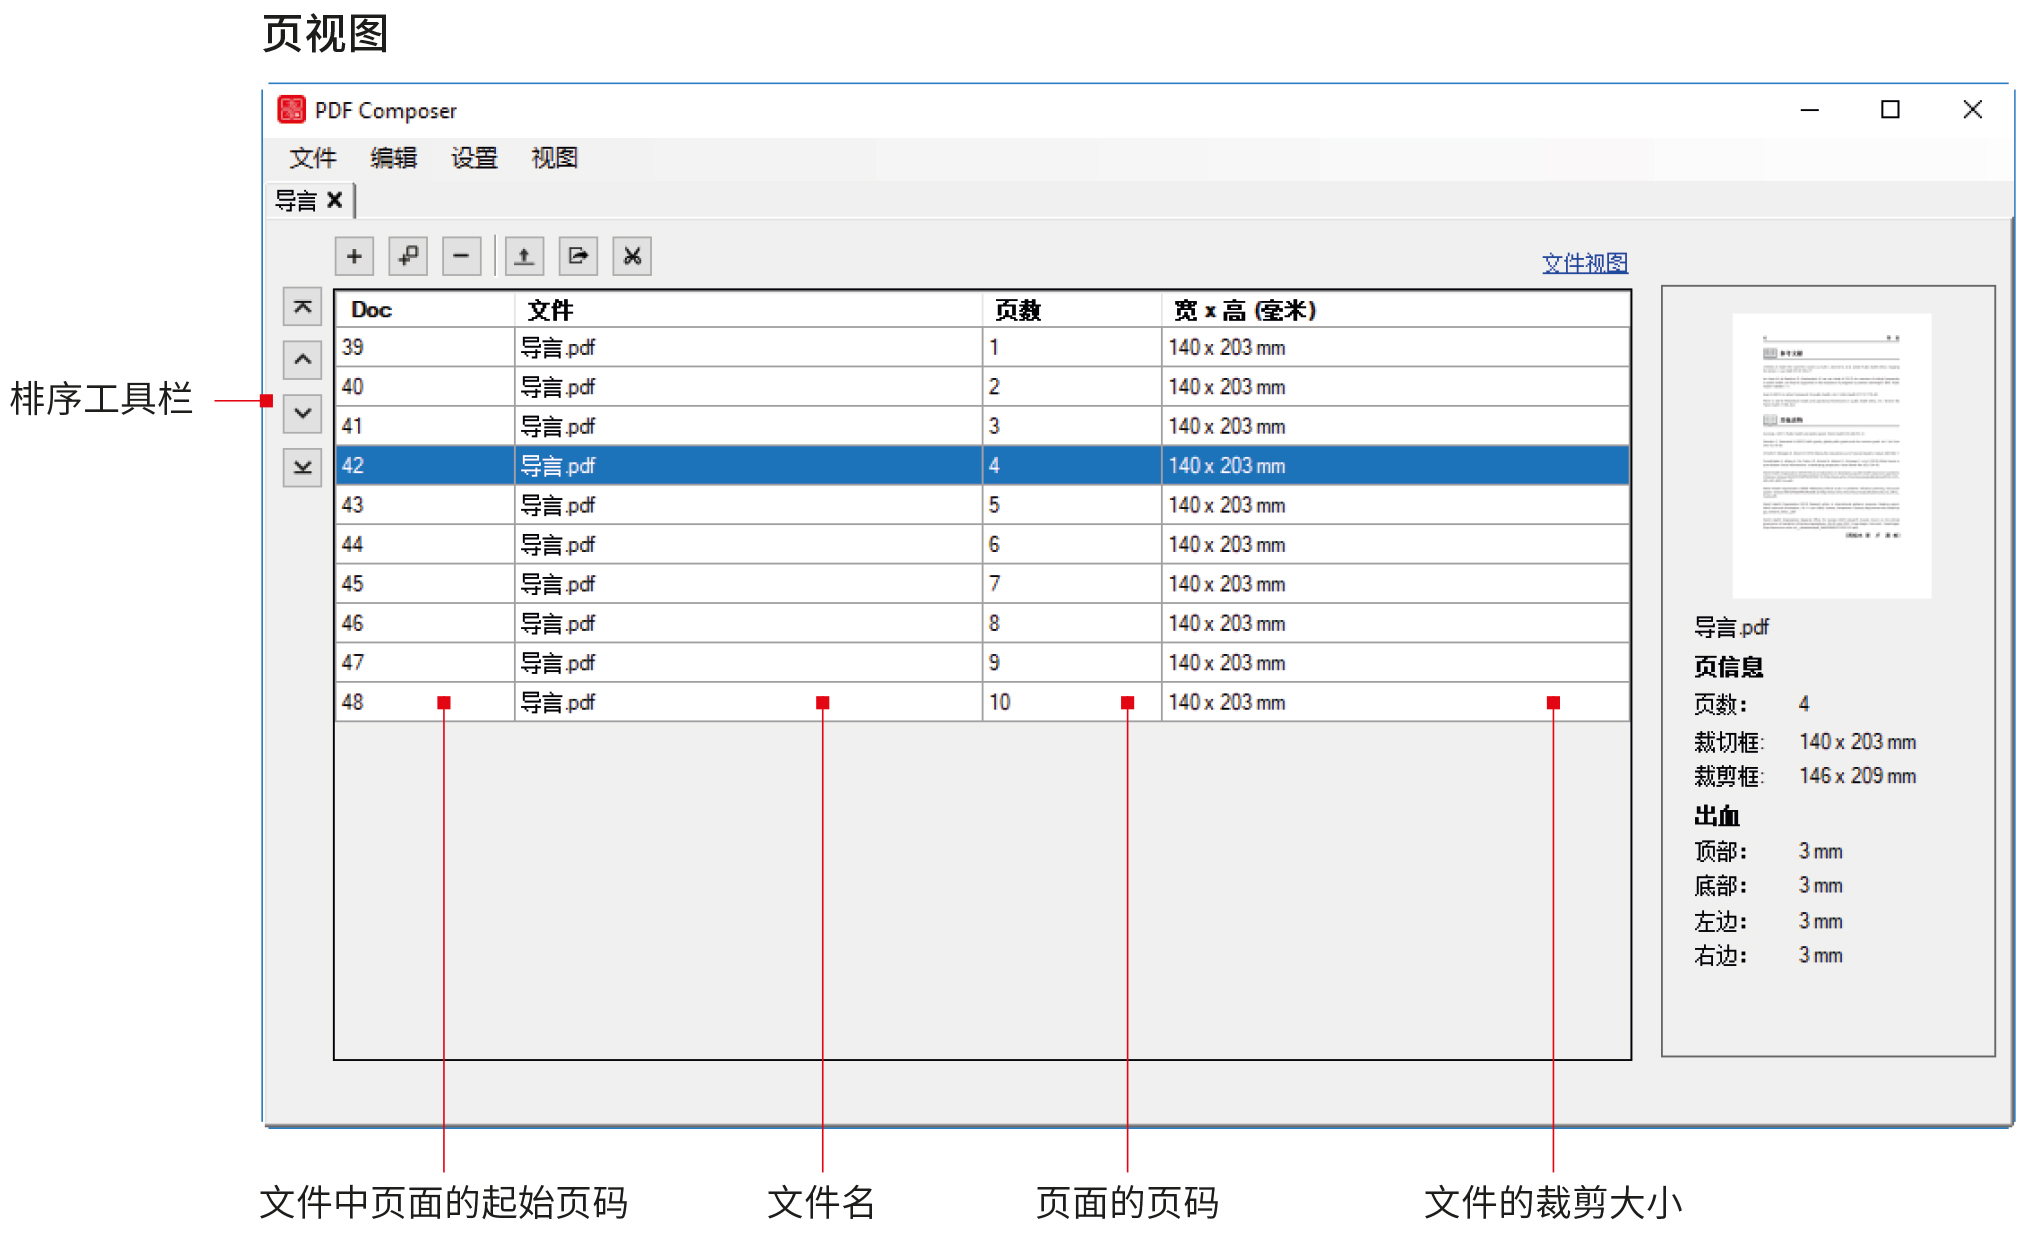Screen dimensions: 2028x1234
Task: Click the page preview thumbnail
Action: point(1831,456)
